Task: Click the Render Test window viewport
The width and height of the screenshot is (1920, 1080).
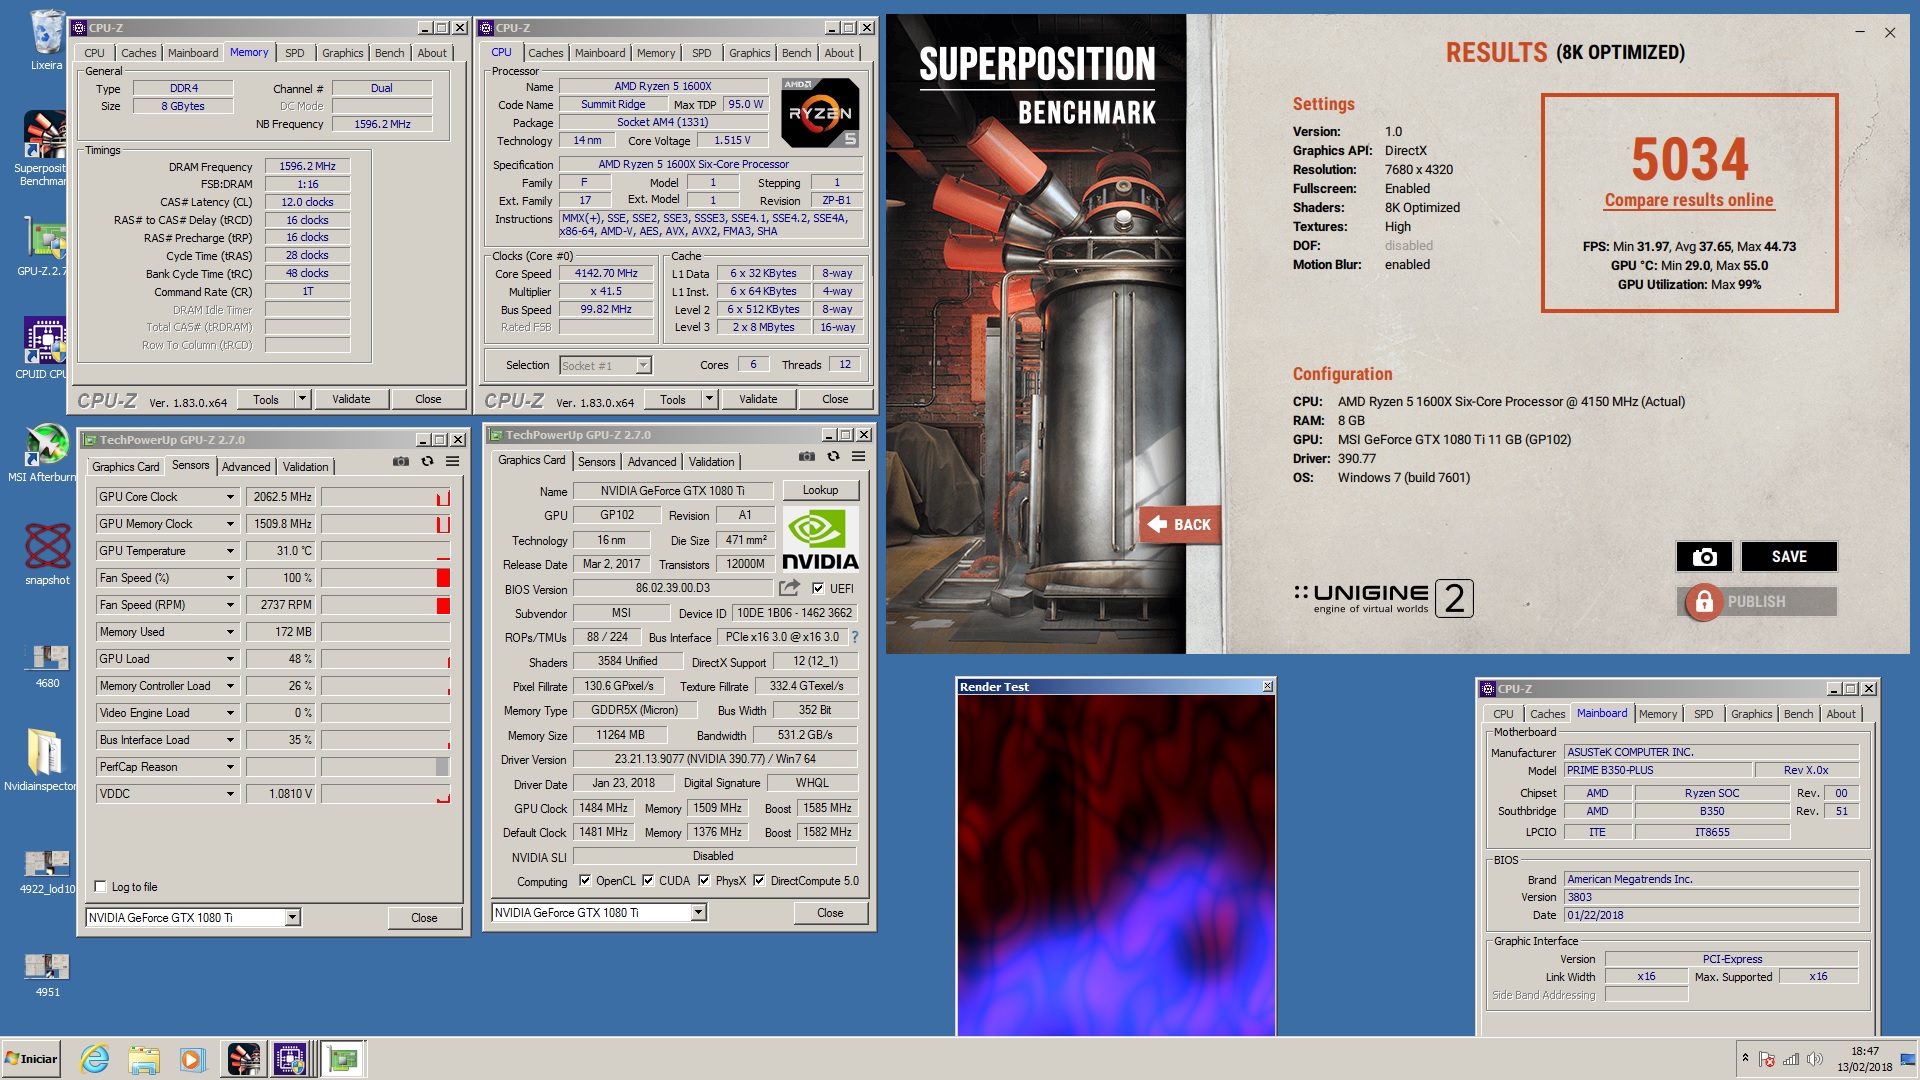Action: [x=1116, y=865]
